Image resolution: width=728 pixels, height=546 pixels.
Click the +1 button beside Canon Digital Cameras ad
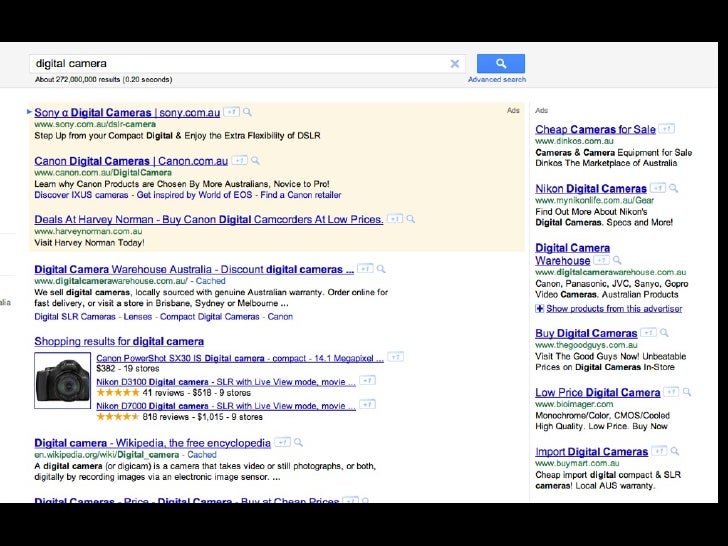(239, 161)
